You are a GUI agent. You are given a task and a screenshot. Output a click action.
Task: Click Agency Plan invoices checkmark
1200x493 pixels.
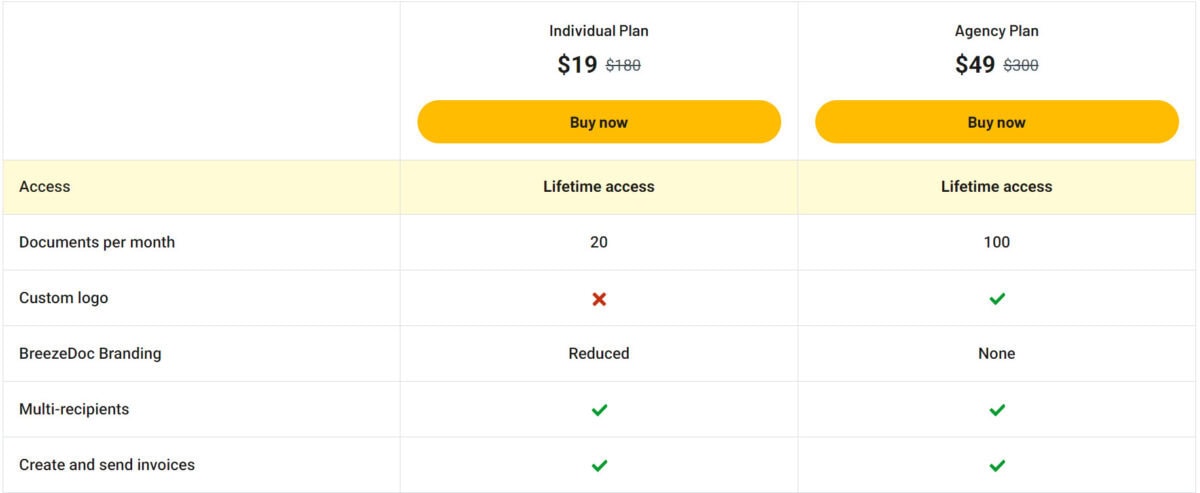pos(997,465)
